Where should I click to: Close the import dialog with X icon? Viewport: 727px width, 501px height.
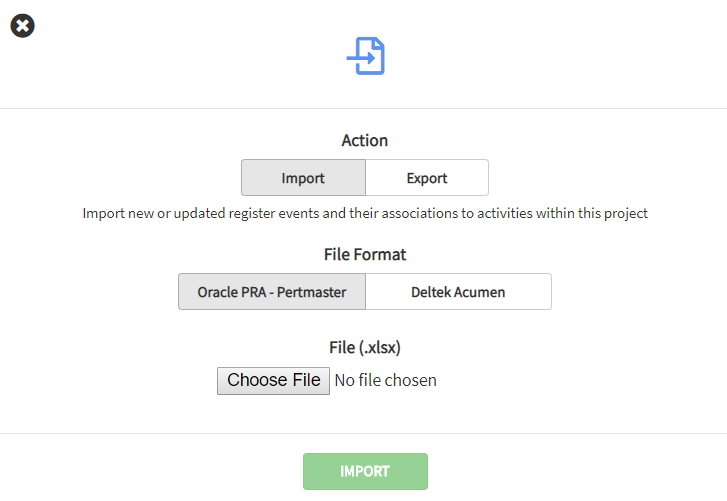[23, 26]
